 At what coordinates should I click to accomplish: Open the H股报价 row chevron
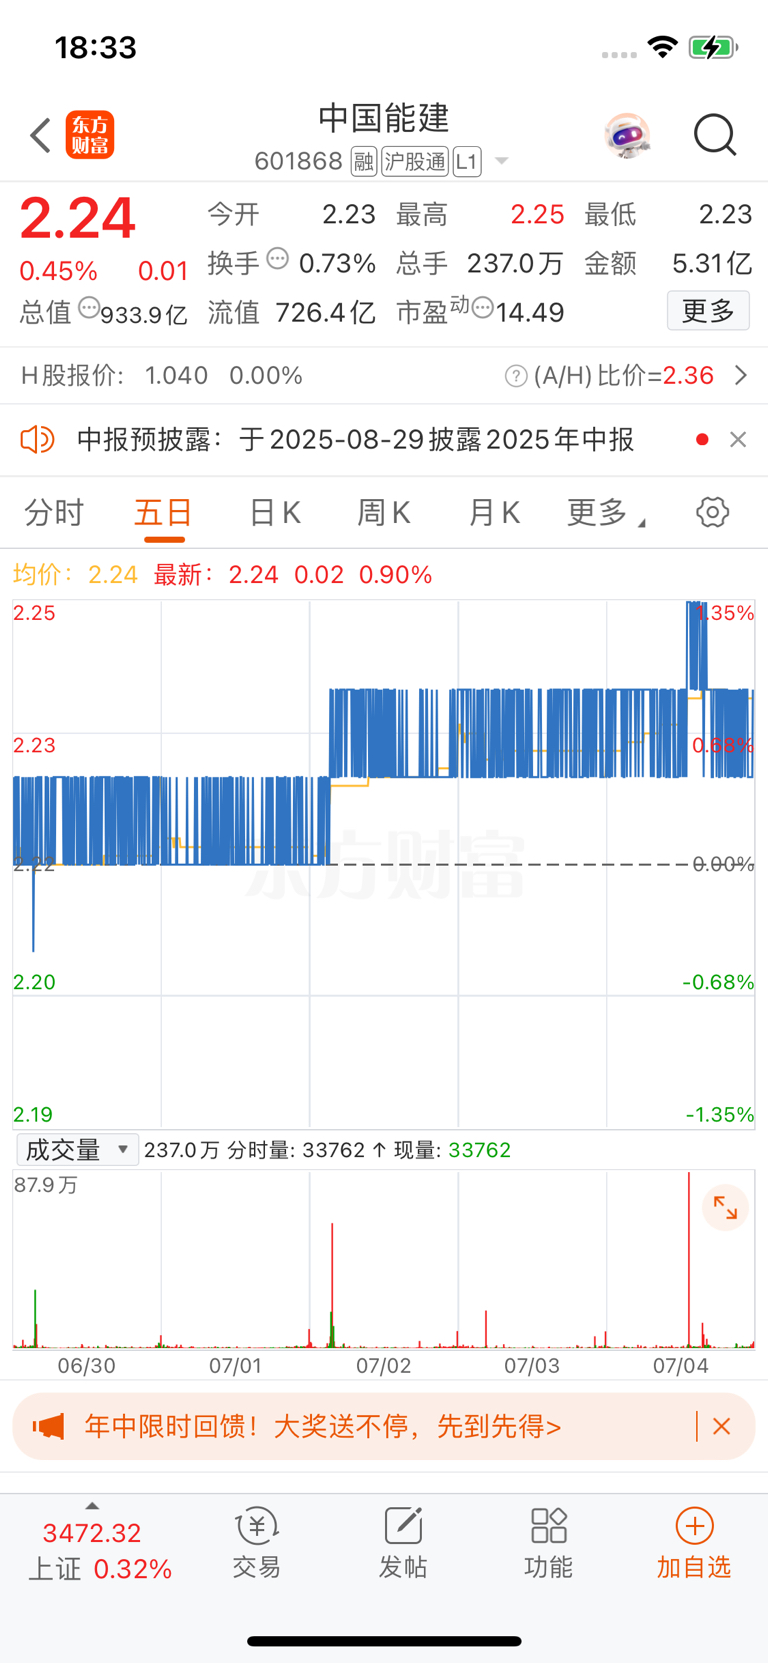741,375
